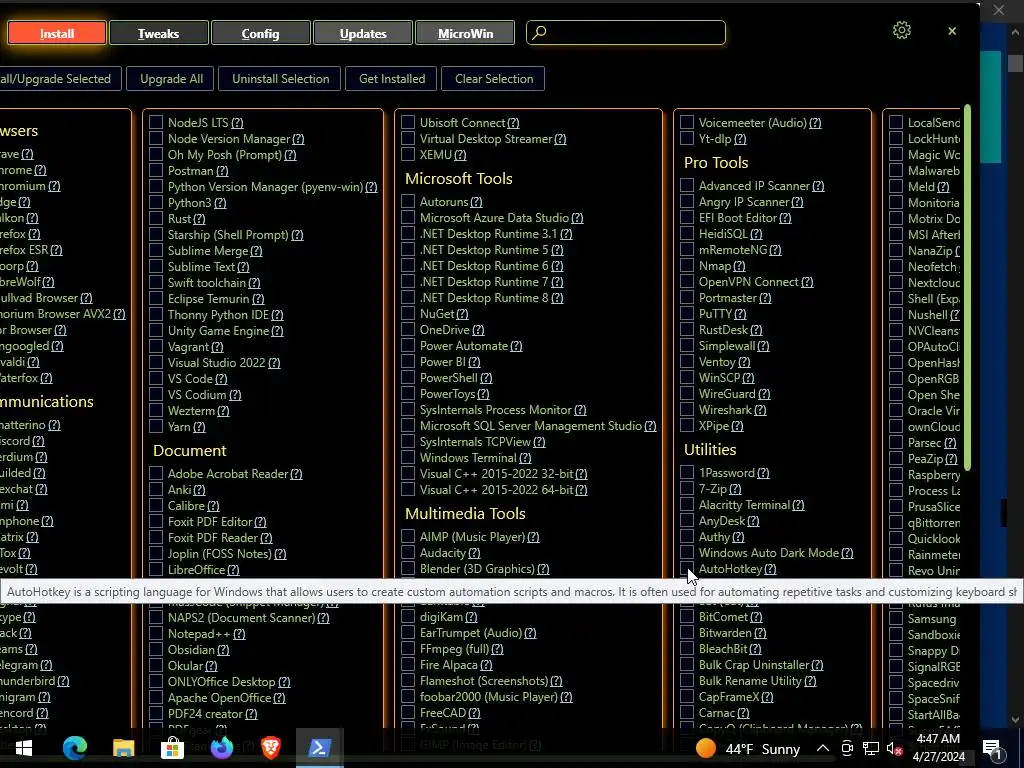Click the Microsoft Azure Data Studio label
This screenshot has width=1024, height=768.
coord(494,217)
